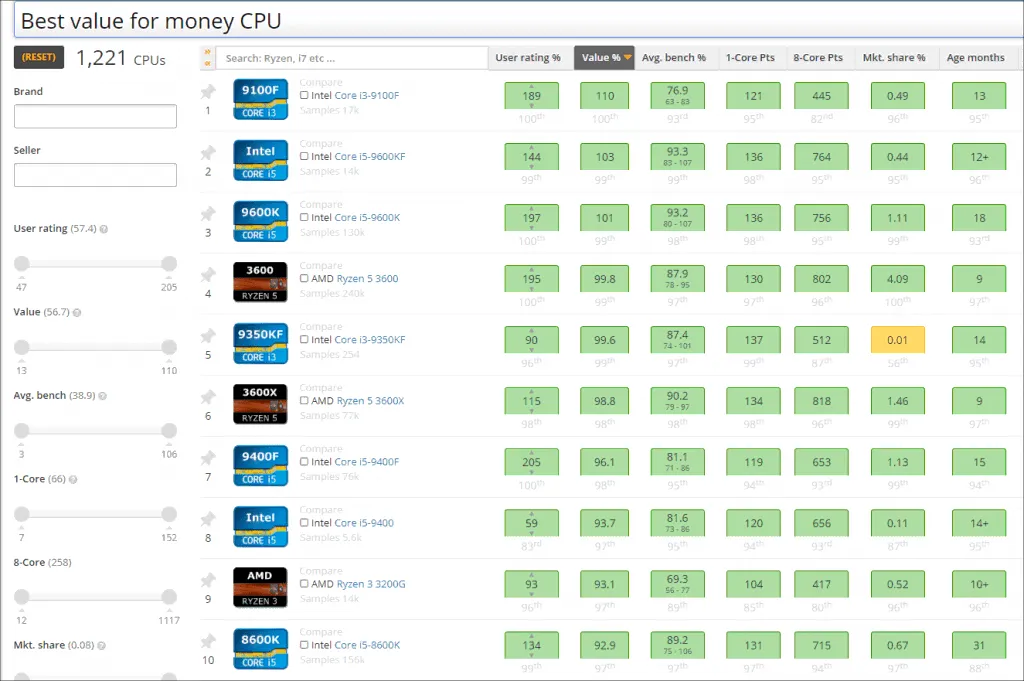Image resolution: width=1024 pixels, height=681 pixels.
Task: Click the CPU search input field
Action: point(351,58)
